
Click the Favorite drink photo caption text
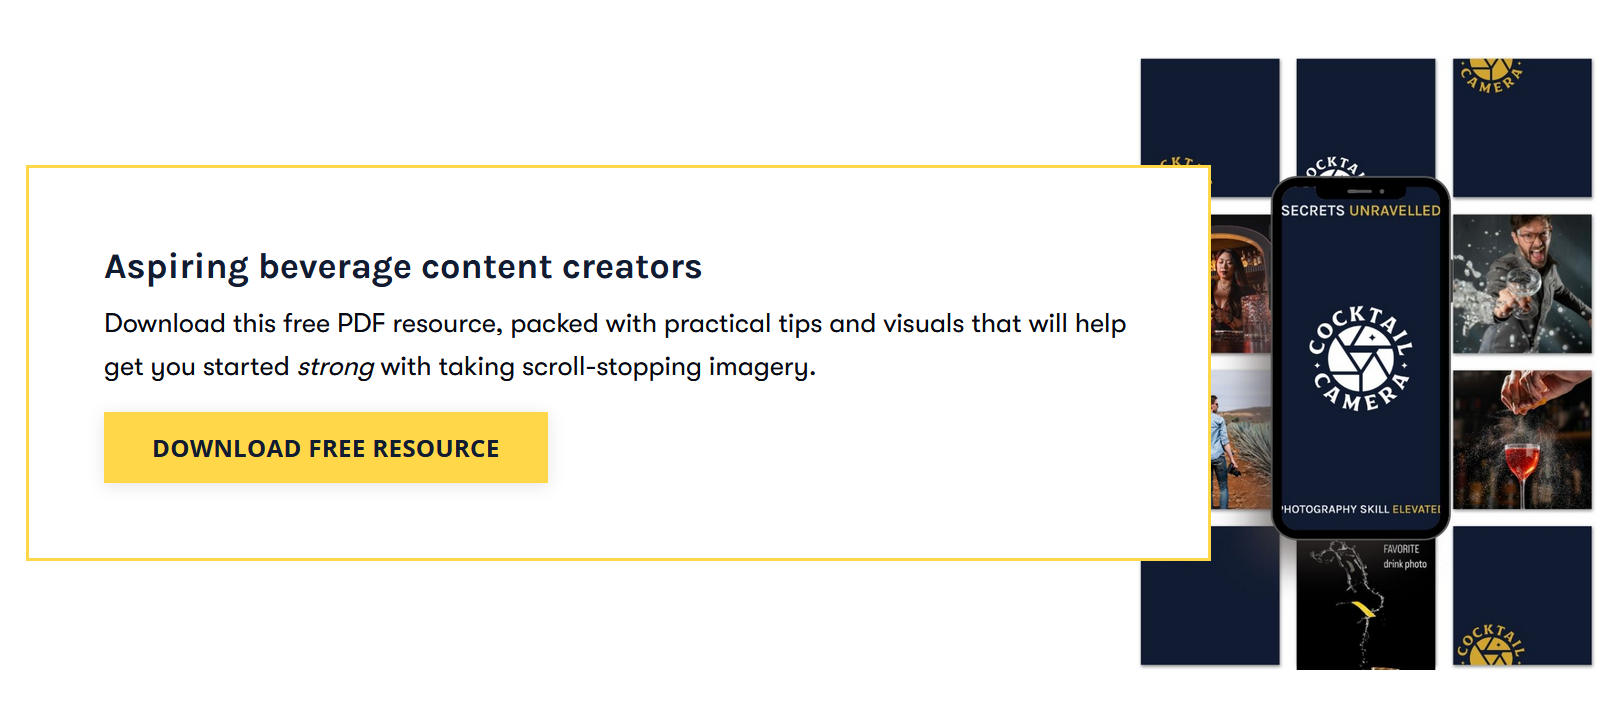pyautogui.click(x=1403, y=557)
